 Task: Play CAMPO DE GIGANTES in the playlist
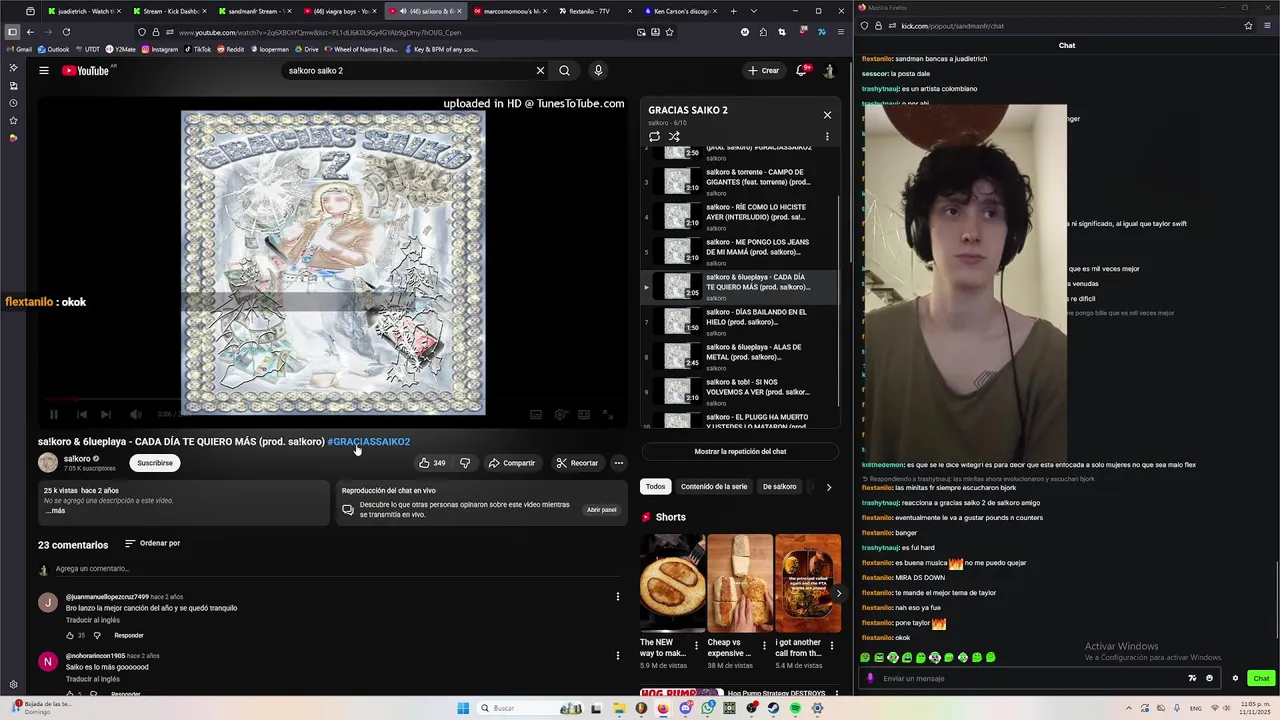coord(740,182)
